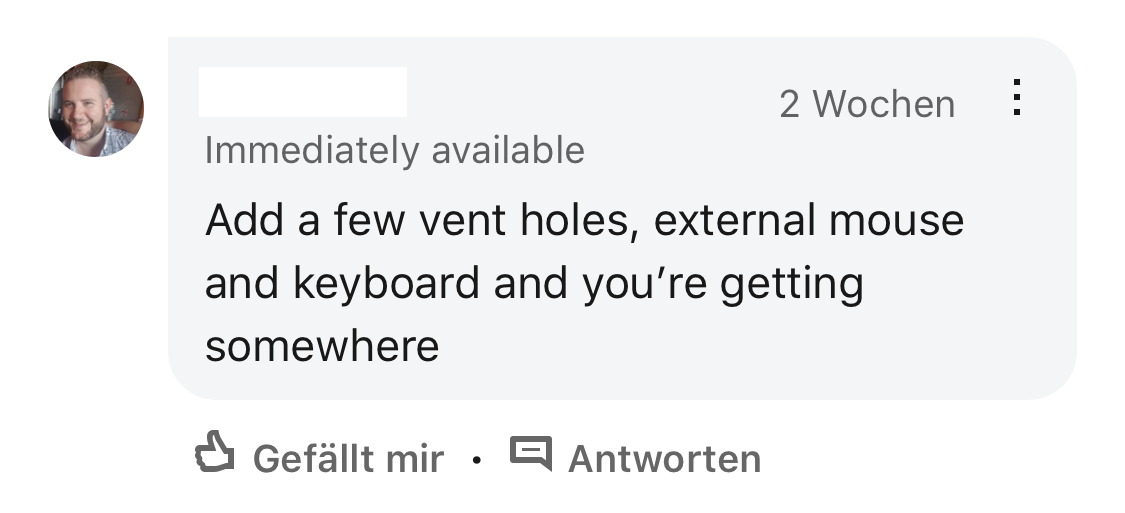The height and width of the screenshot is (513, 1125).
Task: Click the "external mouse" phrase
Action: pyautogui.click(x=809, y=219)
